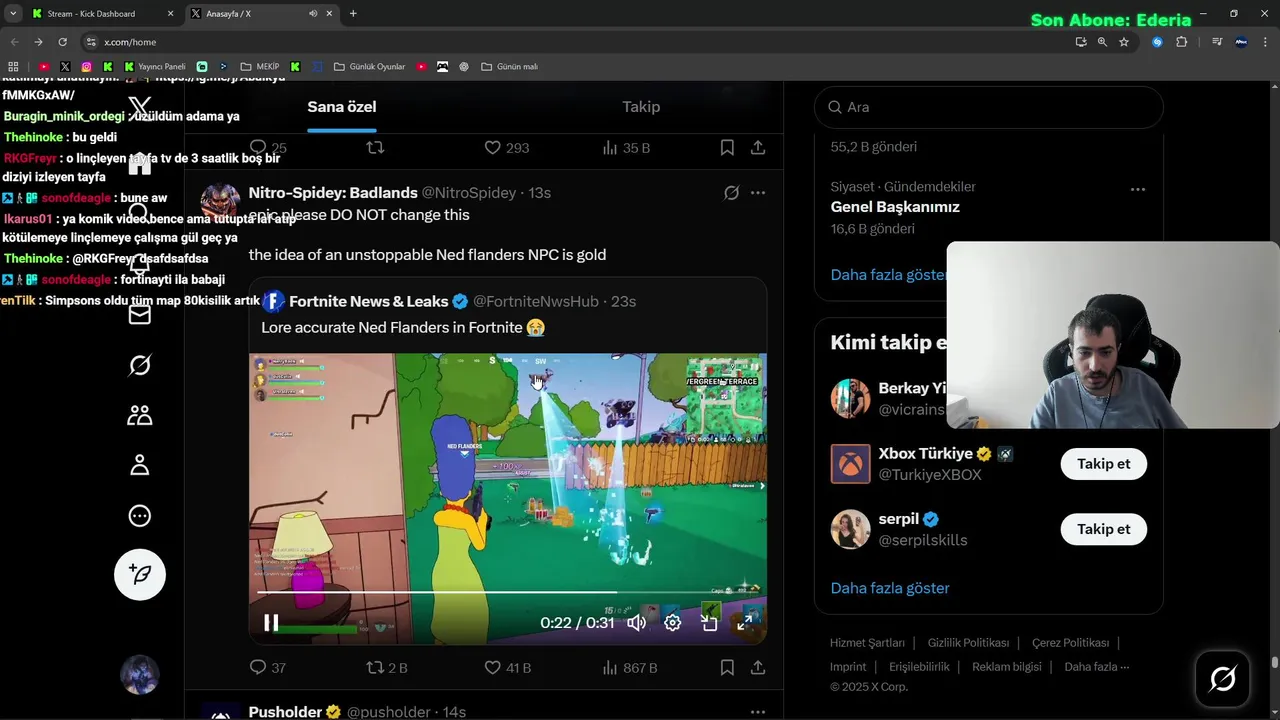Switch to Stream - Kick Dashboard browser tab
This screenshot has height=720, width=1280.
coord(103,14)
